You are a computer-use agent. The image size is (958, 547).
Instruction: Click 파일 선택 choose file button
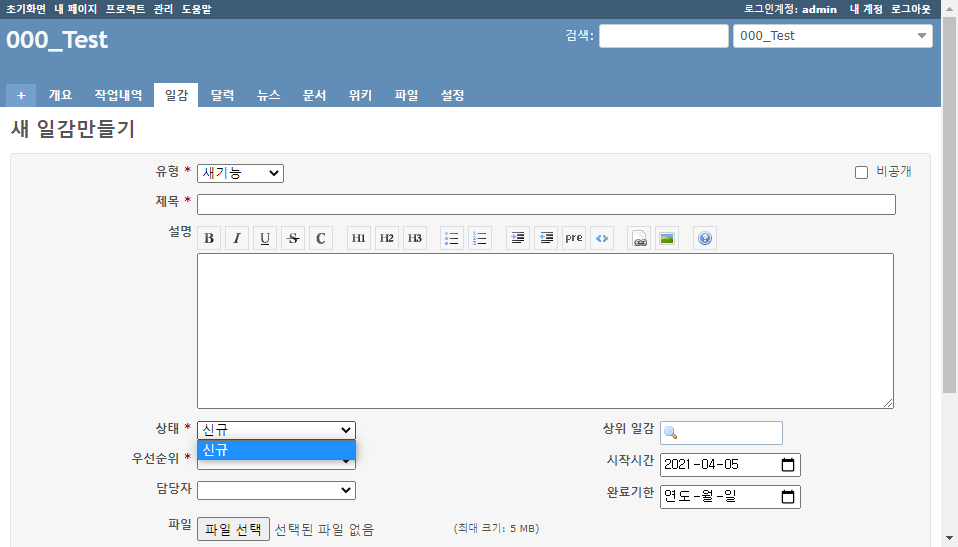[233, 529]
